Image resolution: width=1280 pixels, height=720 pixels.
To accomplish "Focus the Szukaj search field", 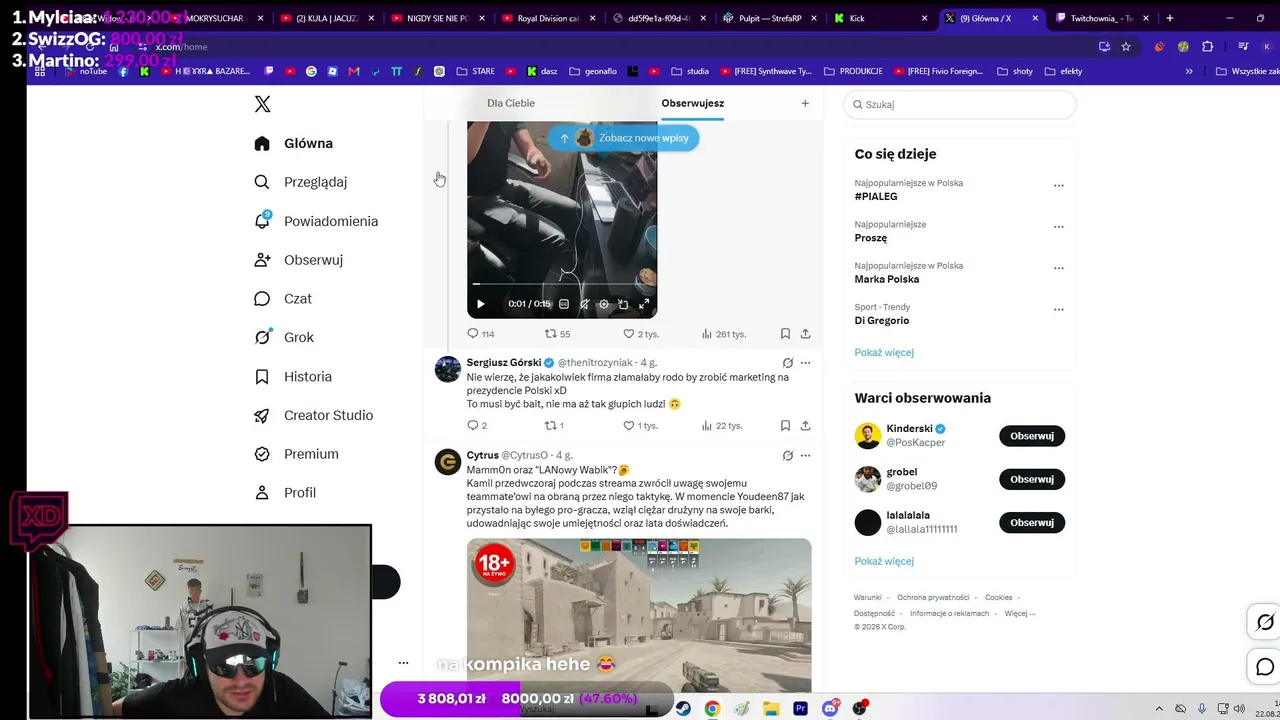I will (x=960, y=104).
